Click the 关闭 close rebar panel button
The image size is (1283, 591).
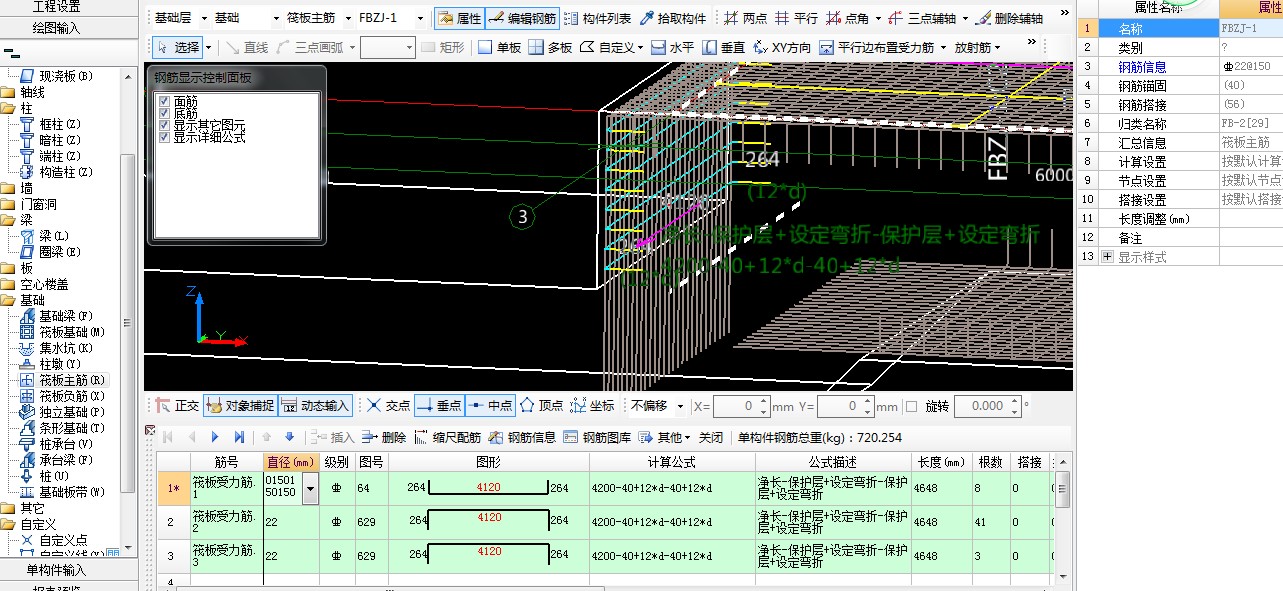tap(711, 437)
